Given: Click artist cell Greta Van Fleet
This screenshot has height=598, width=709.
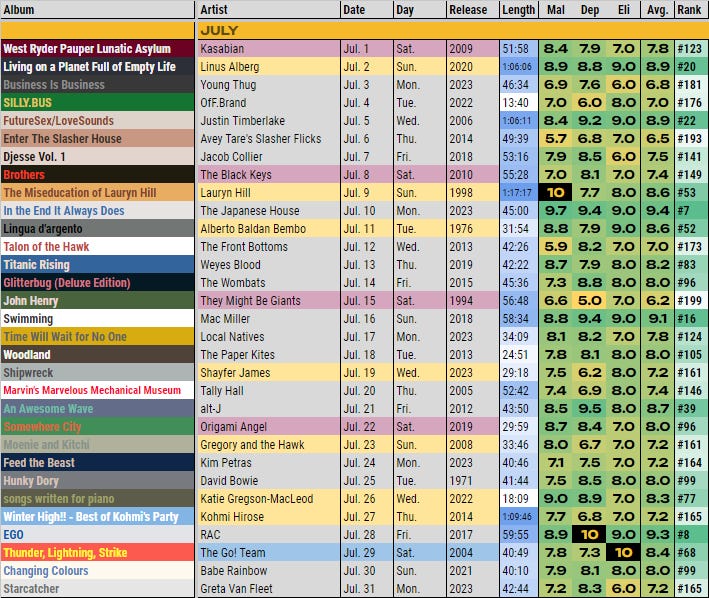Looking at the screenshot, I should coord(269,589).
